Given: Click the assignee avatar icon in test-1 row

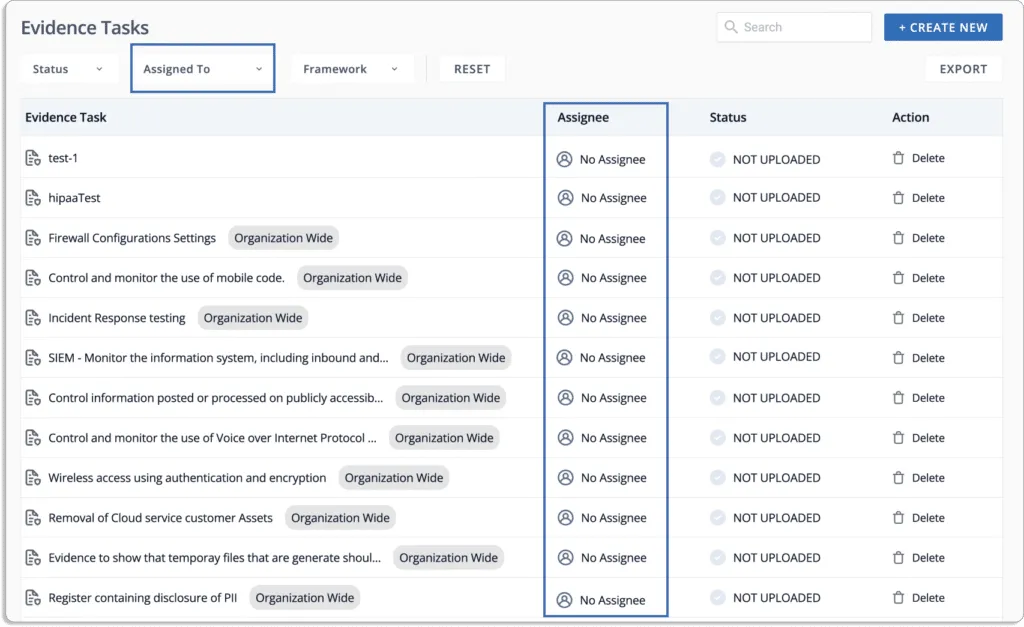Looking at the screenshot, I should click(x=564, y=159).
